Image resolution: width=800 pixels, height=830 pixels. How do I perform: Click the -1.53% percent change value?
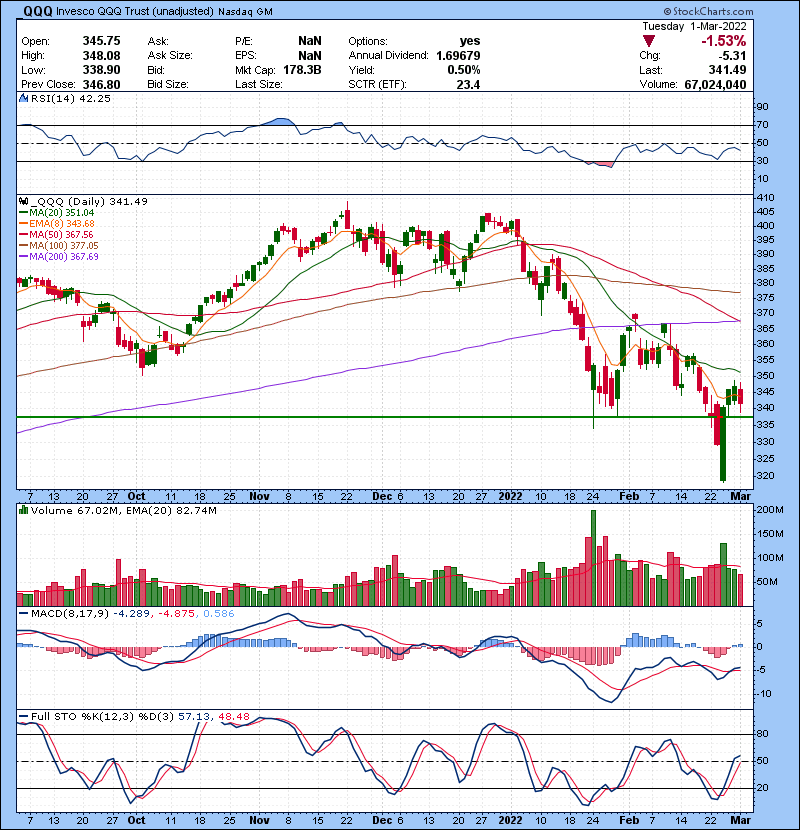click(x=723, y=41)
